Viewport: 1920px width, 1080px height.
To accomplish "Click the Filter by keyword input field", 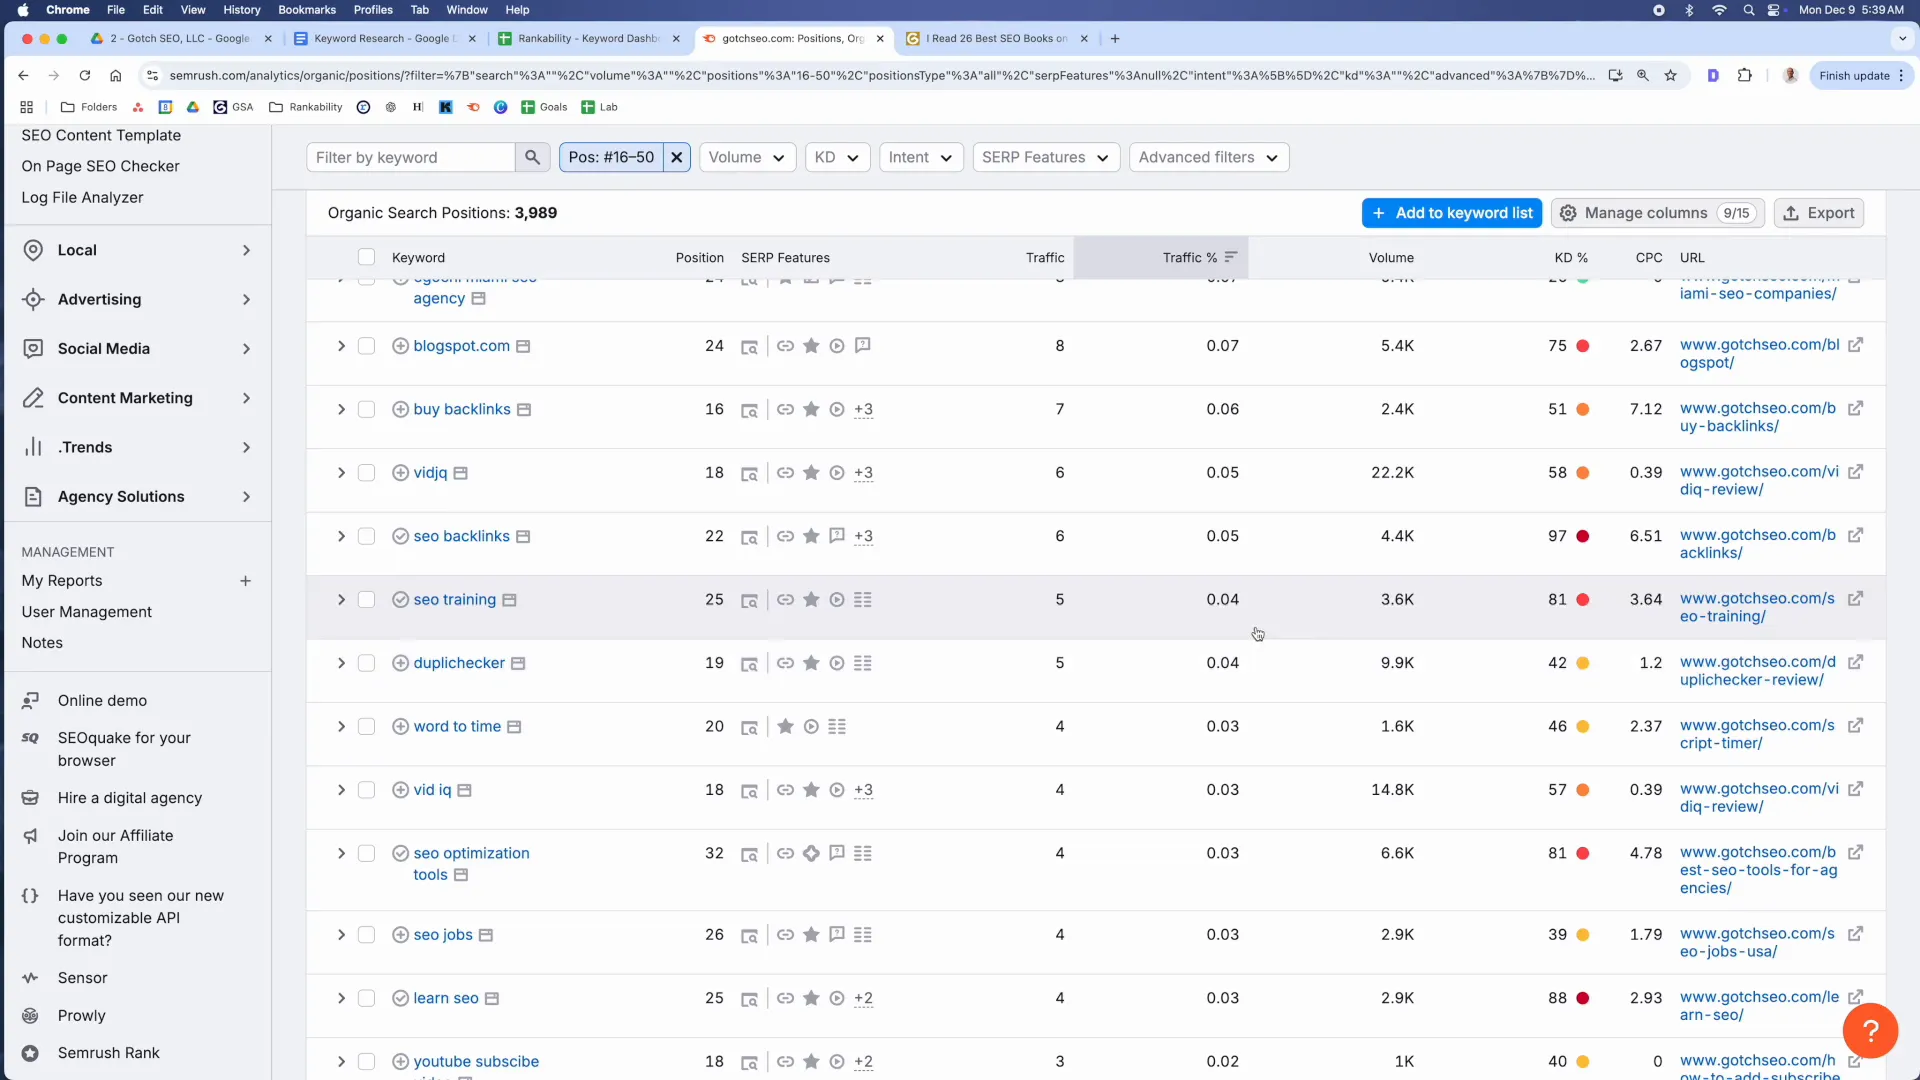I will click(x=411, y=157).
